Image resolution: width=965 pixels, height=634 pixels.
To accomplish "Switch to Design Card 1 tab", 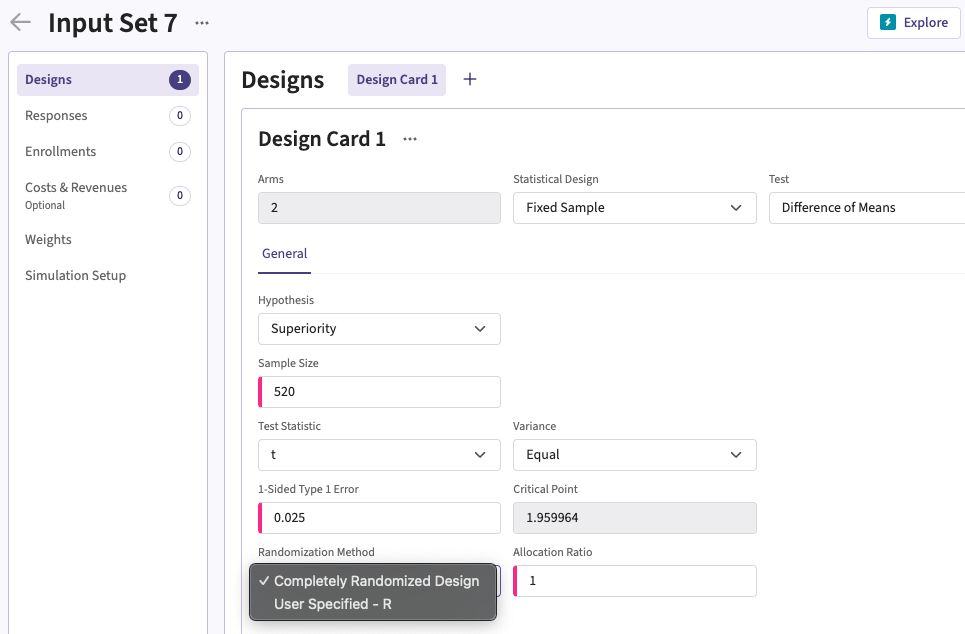I will click(x=397, y=80).
